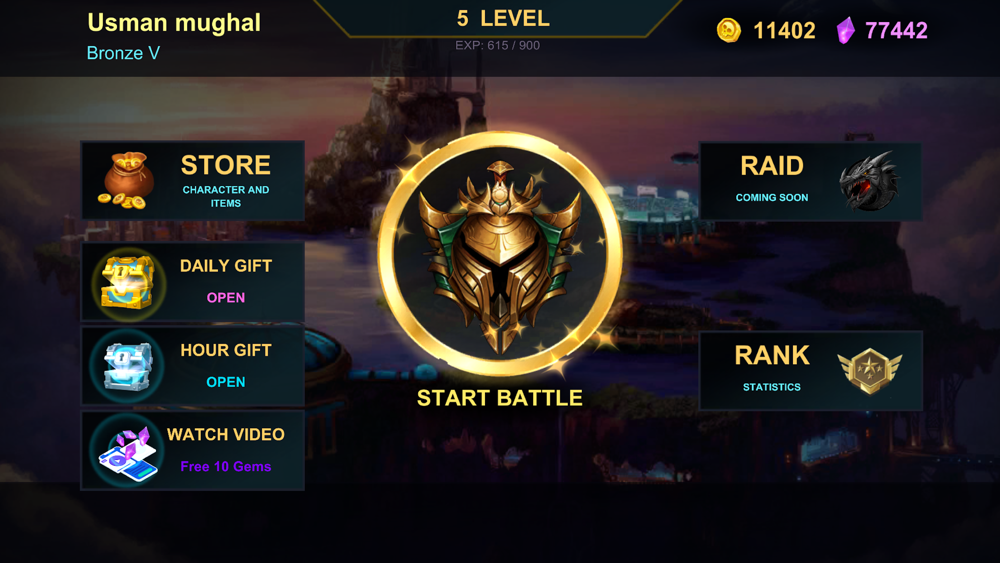1000x563 pixels.
Task: Tap the purple gem currency icon
Action: pyautogui.click(x=846, y=30)
